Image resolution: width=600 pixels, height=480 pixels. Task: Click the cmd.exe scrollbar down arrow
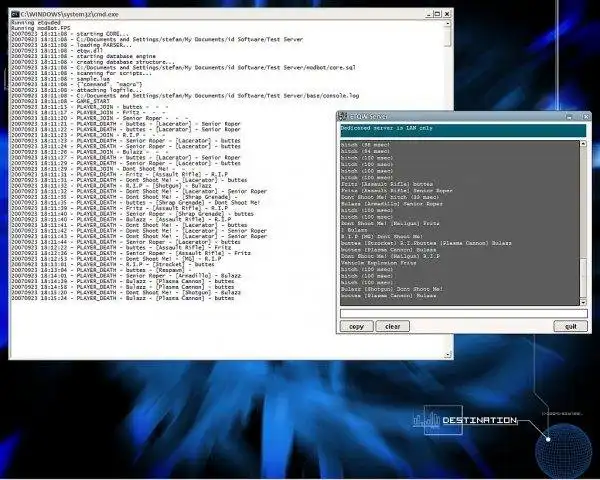[x=448, y=355]
